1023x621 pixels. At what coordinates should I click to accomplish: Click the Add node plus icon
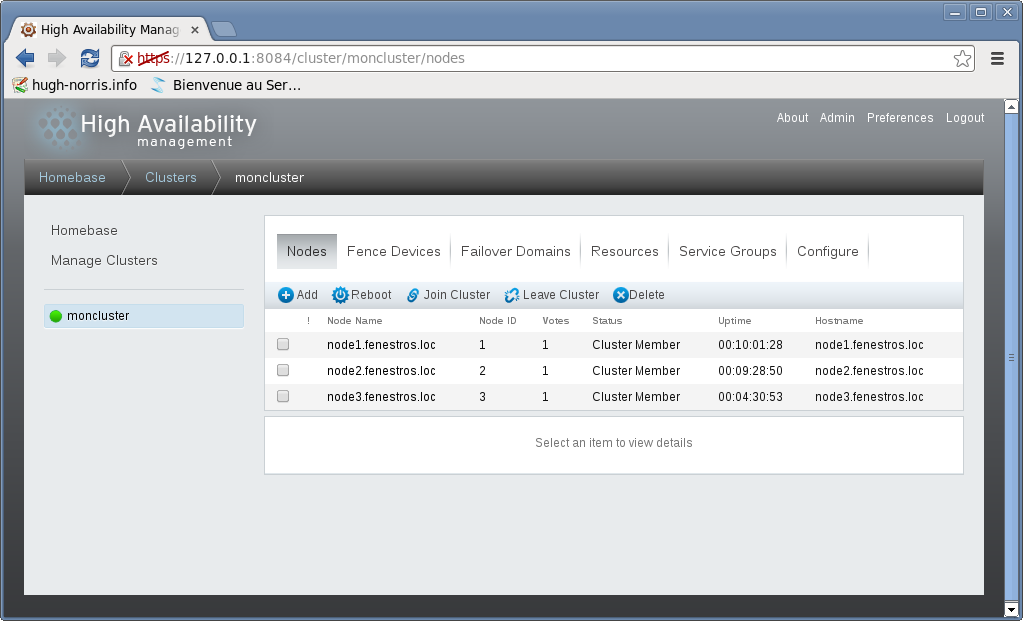click(286, 295)
